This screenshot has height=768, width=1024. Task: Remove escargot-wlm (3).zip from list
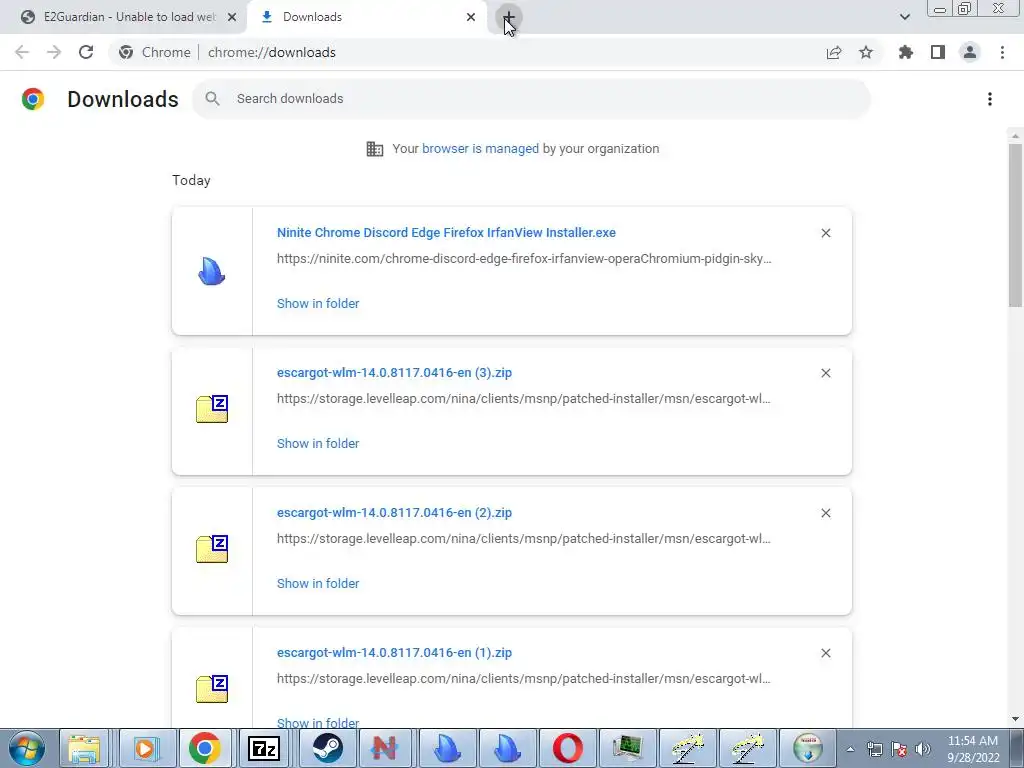(825, 373)
